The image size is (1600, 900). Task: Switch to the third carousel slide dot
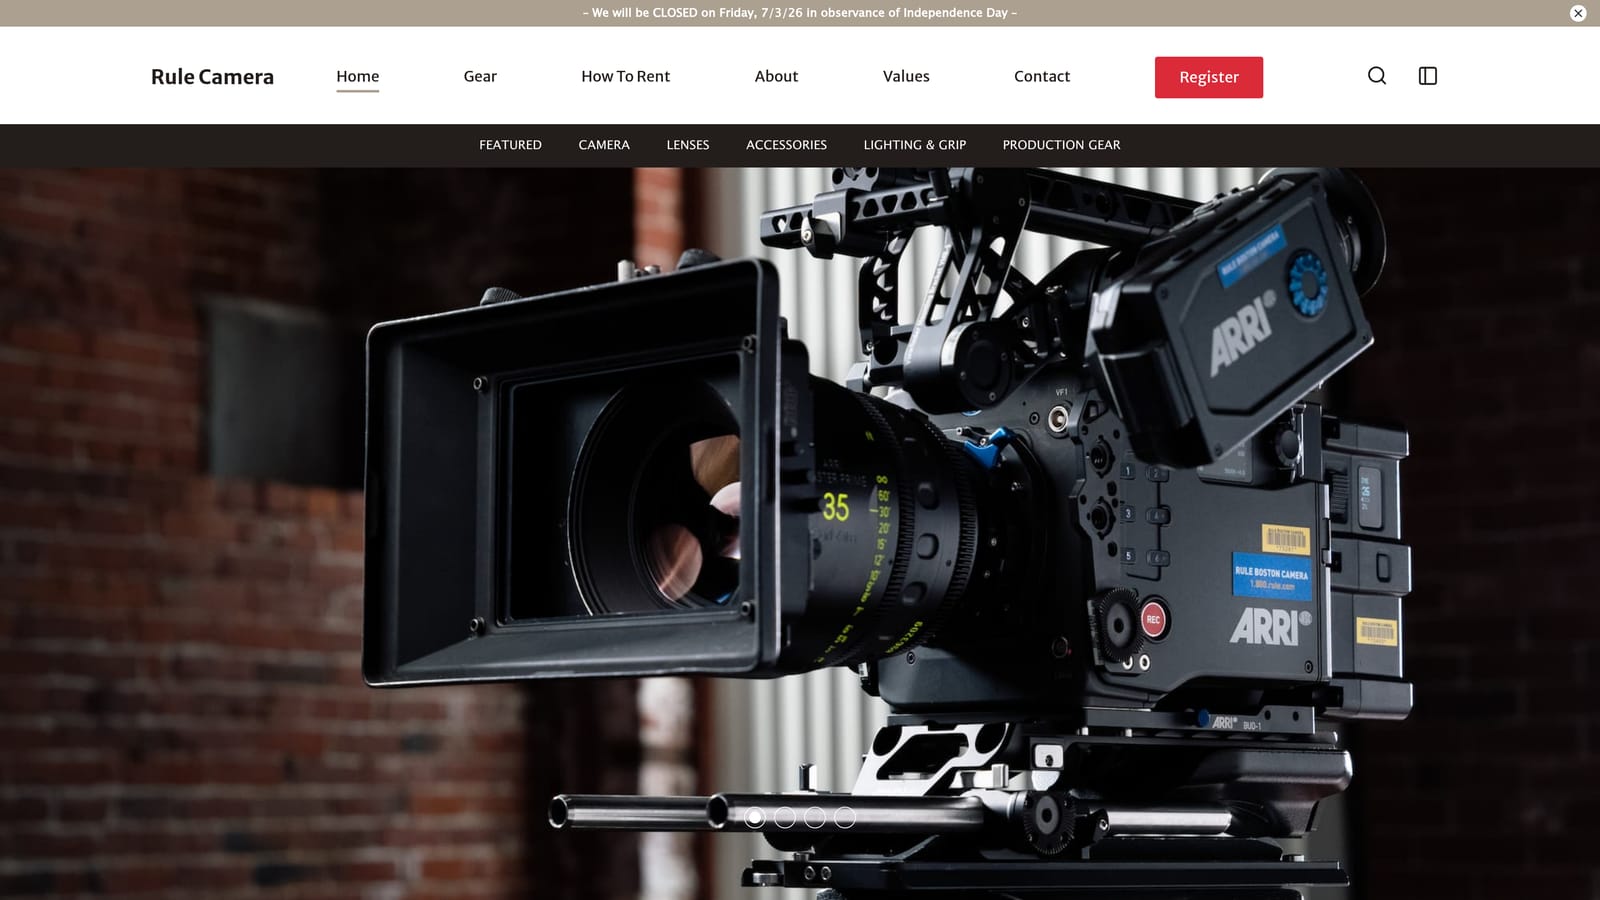(815, 818)
